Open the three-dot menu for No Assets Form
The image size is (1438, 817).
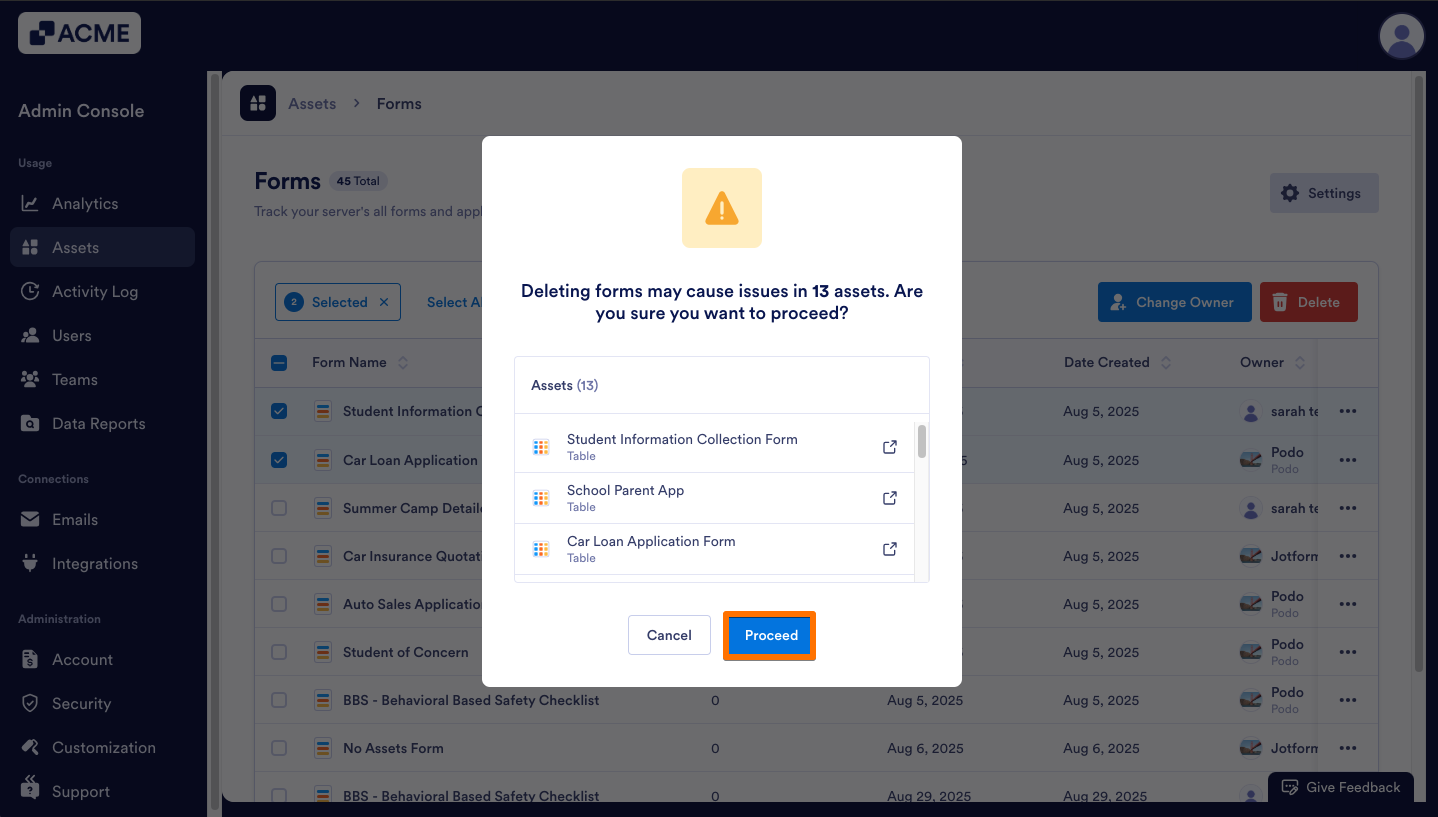click(1348, 748)
